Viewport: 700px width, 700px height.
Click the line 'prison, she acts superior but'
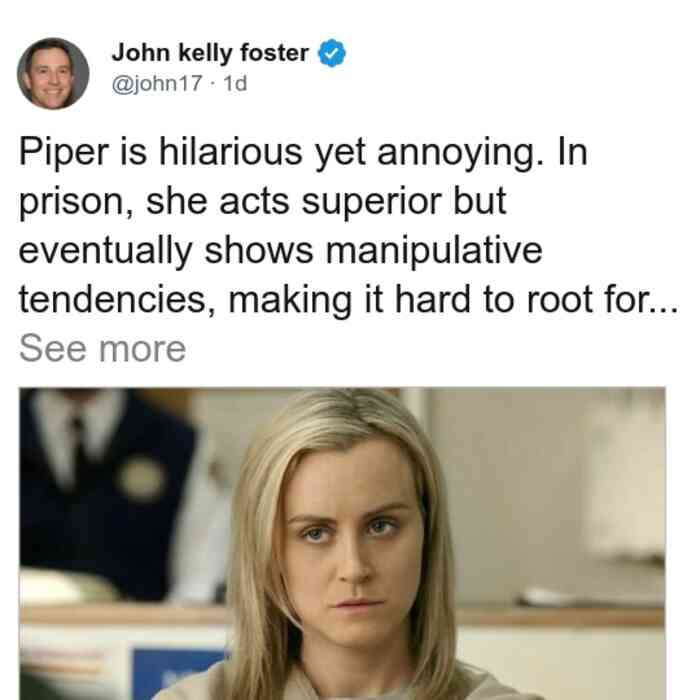pos(262,202)
